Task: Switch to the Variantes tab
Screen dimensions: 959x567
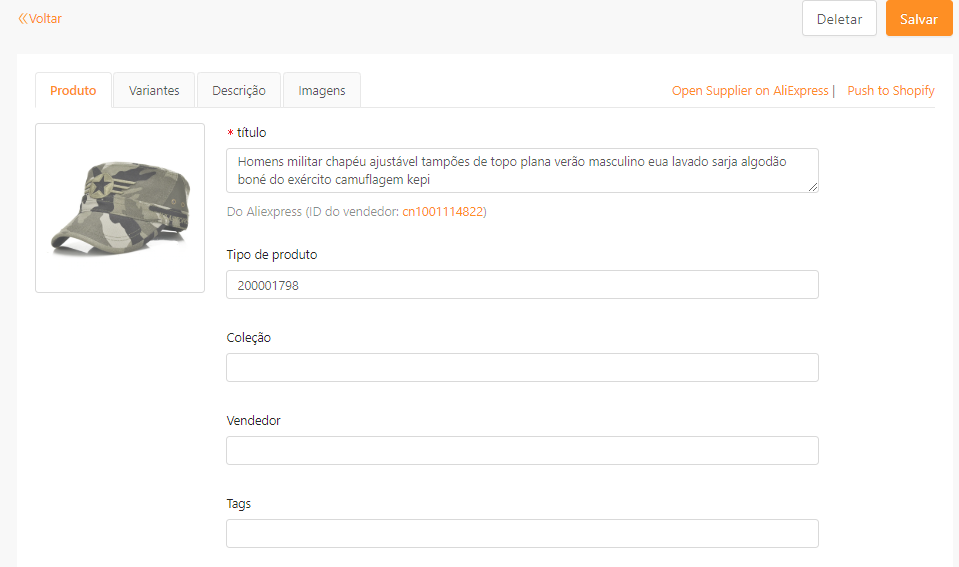Action: coord(154,91)
